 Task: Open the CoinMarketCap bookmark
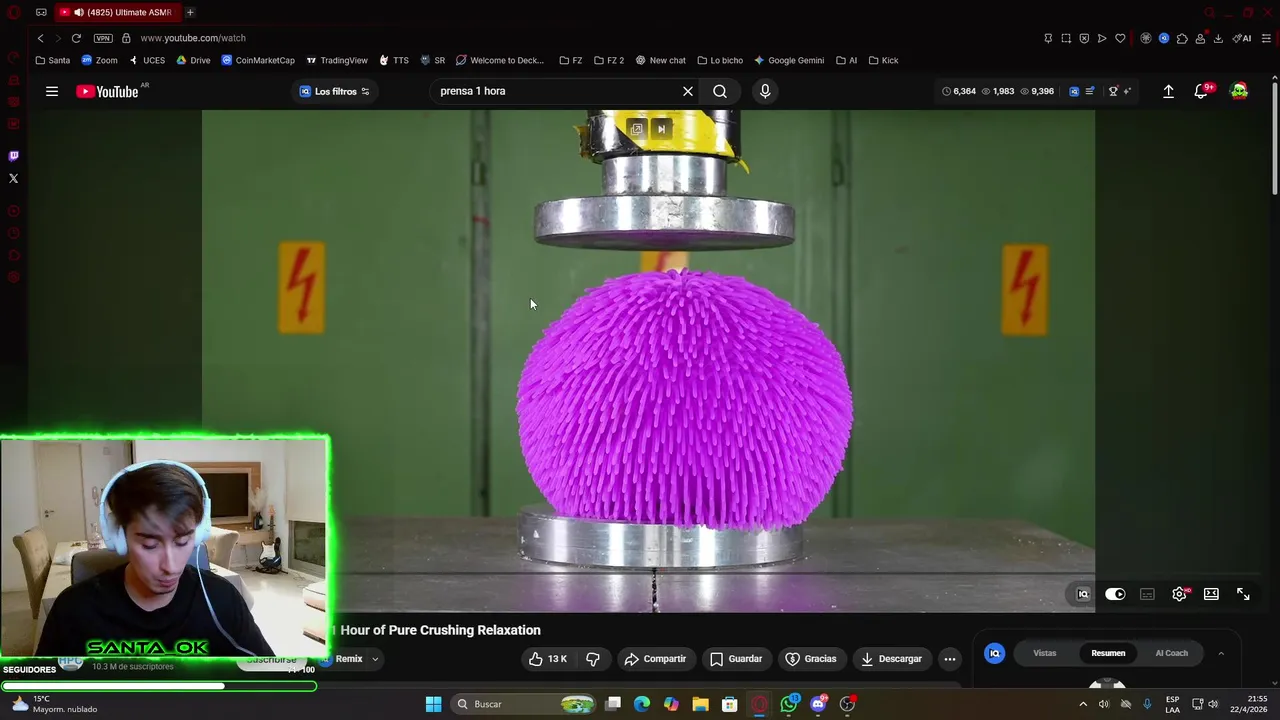click(x=258, y=60)
